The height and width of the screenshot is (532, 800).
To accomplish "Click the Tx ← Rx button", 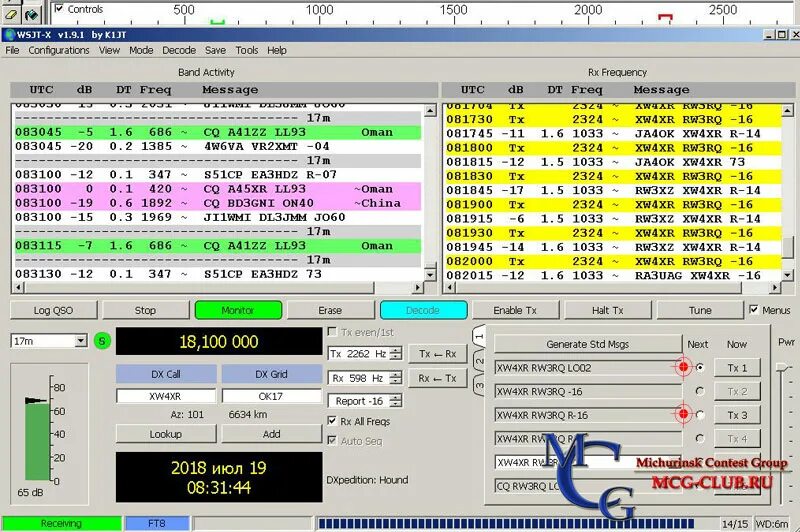I will click(438, 353).
